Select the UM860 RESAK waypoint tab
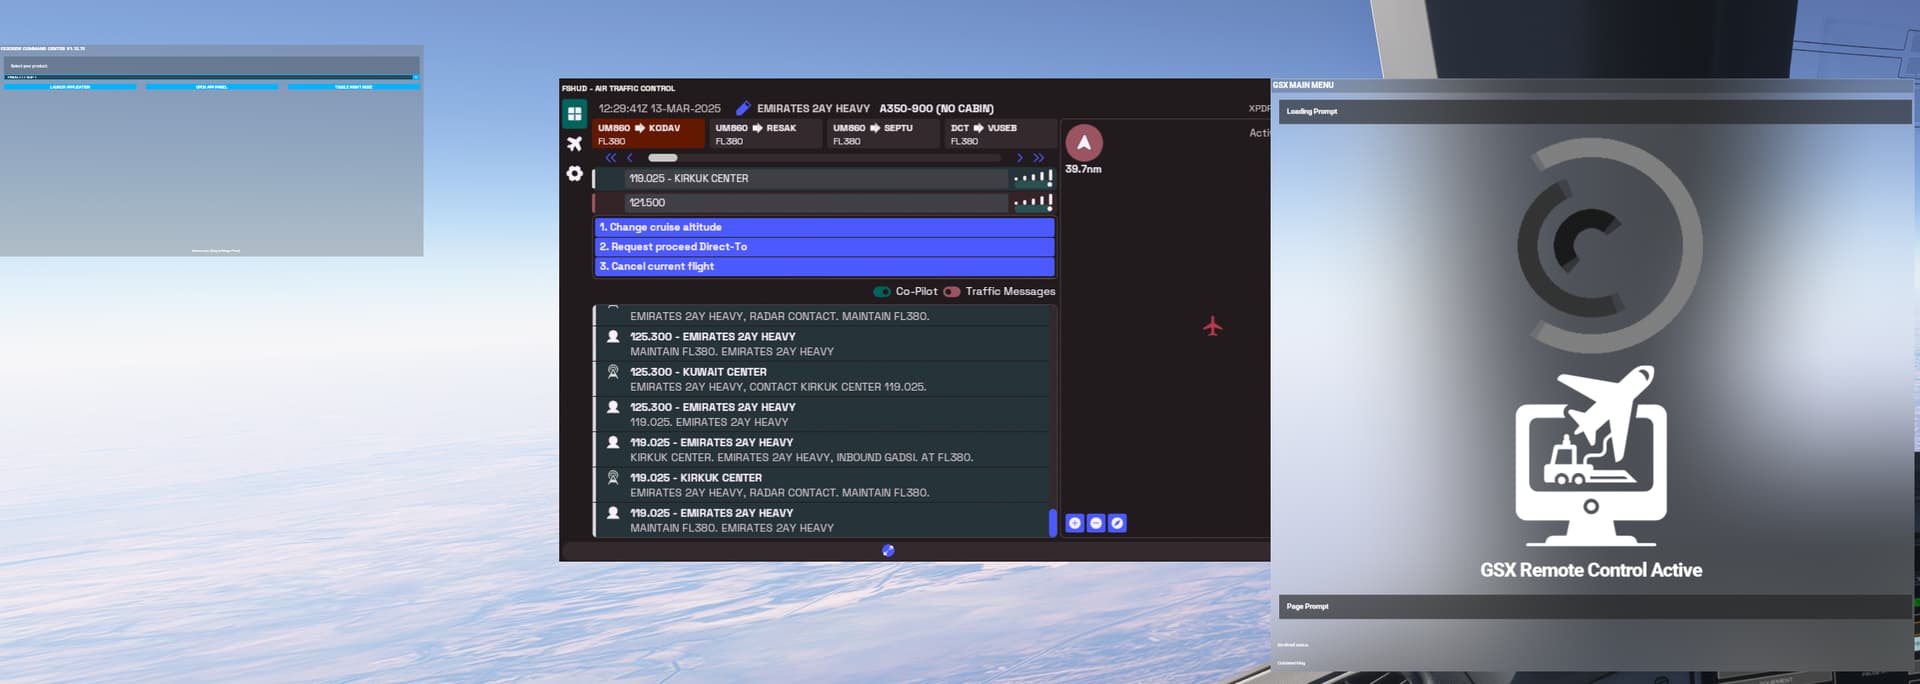1920x684 pixels. coord(765,134)
